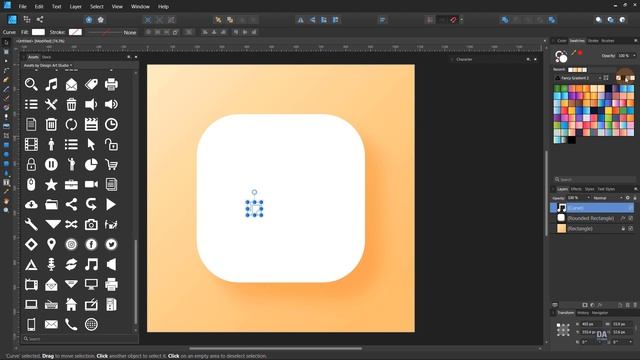Select the telephone handset asset icon
This screenshot has height=360, width=640.
coord(71,324)
